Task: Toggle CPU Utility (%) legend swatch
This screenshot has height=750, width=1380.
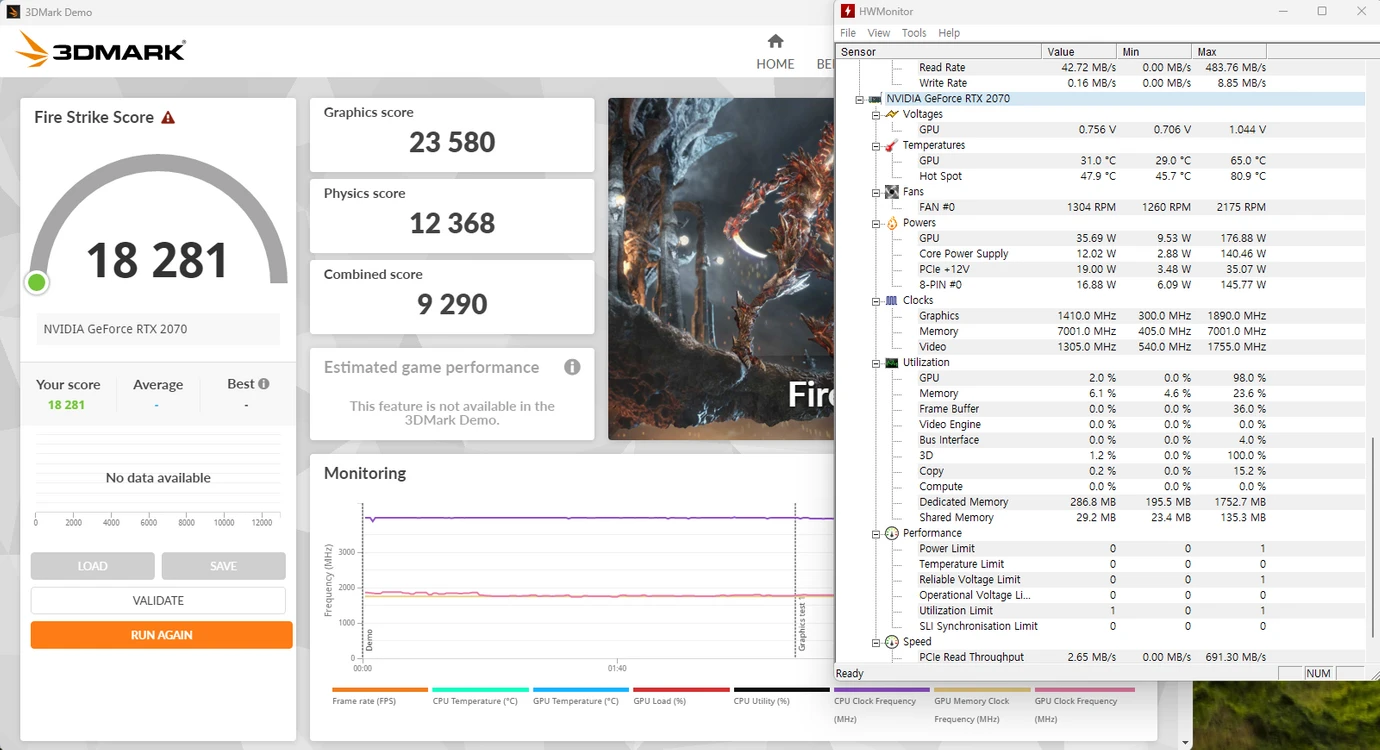Action: (x=782, y=690)
